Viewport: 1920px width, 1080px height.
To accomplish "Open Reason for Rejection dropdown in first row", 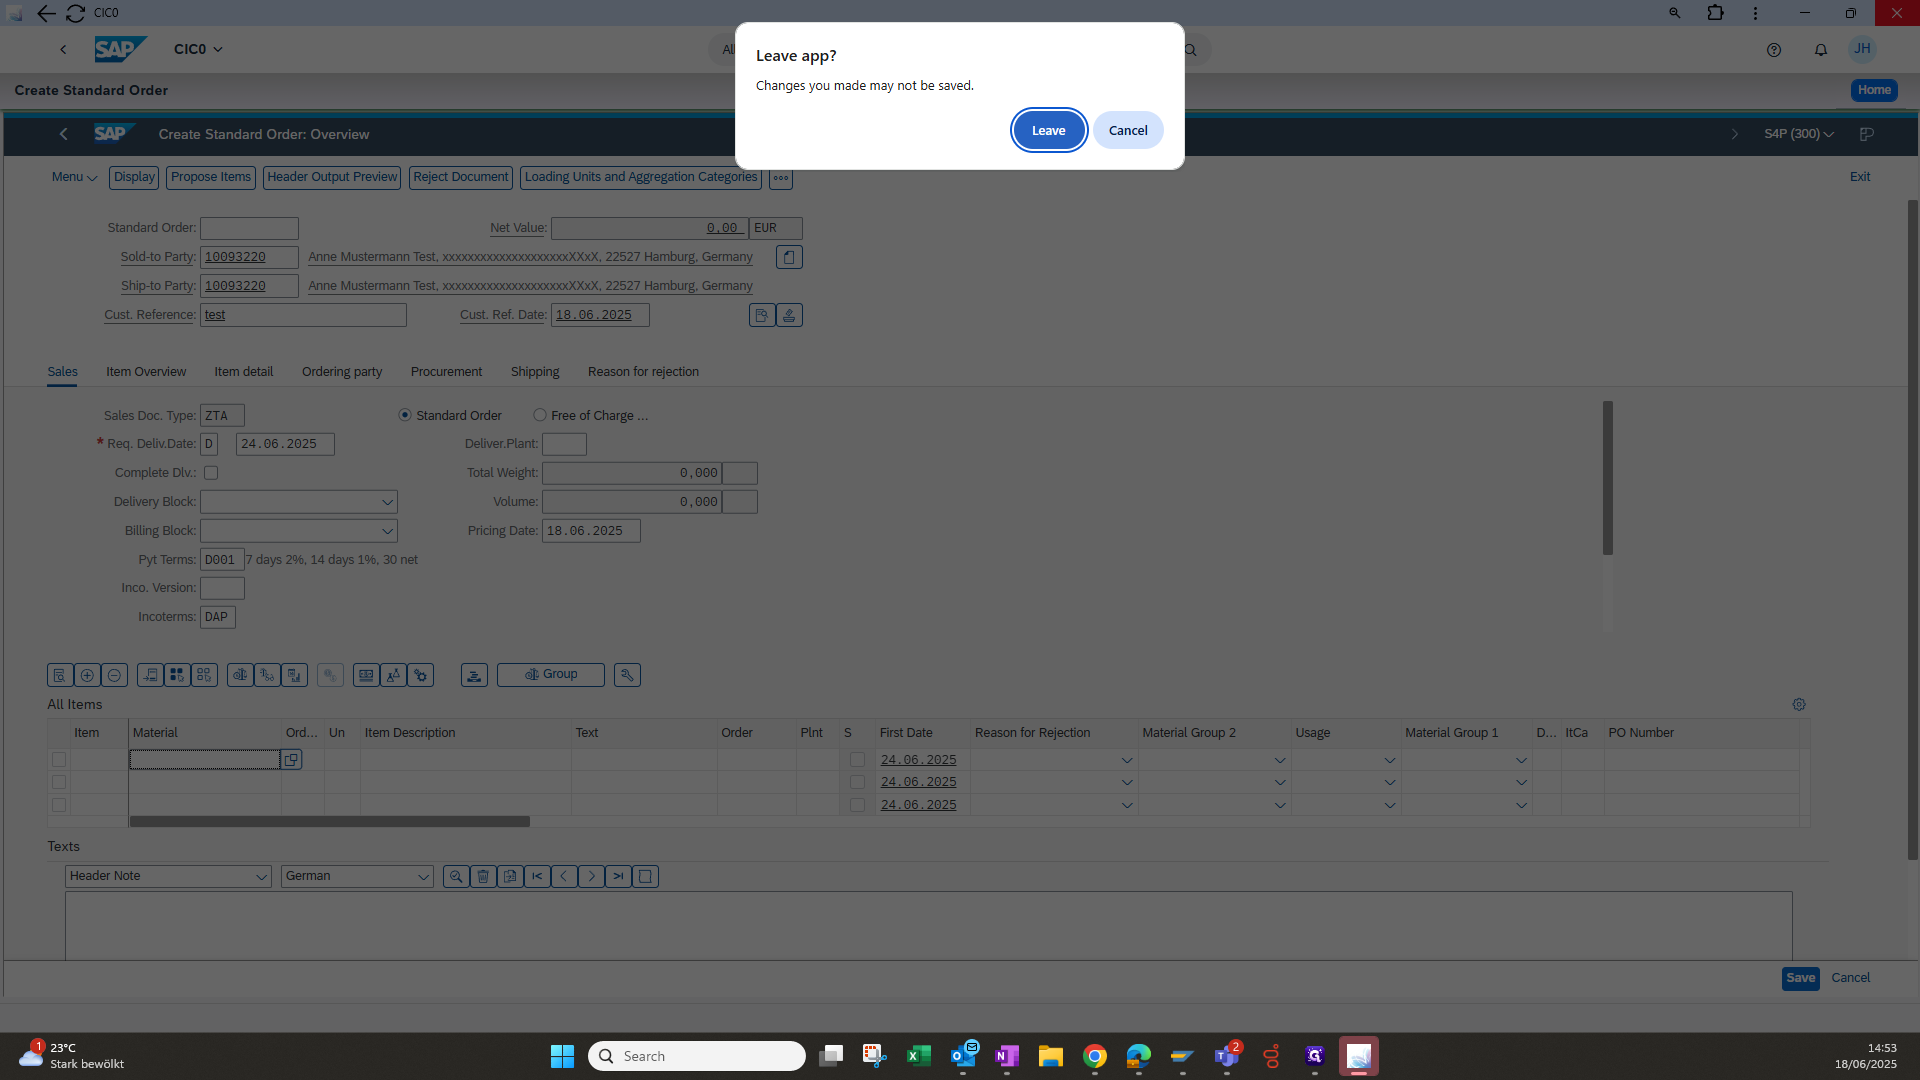I will [1127, 761].
